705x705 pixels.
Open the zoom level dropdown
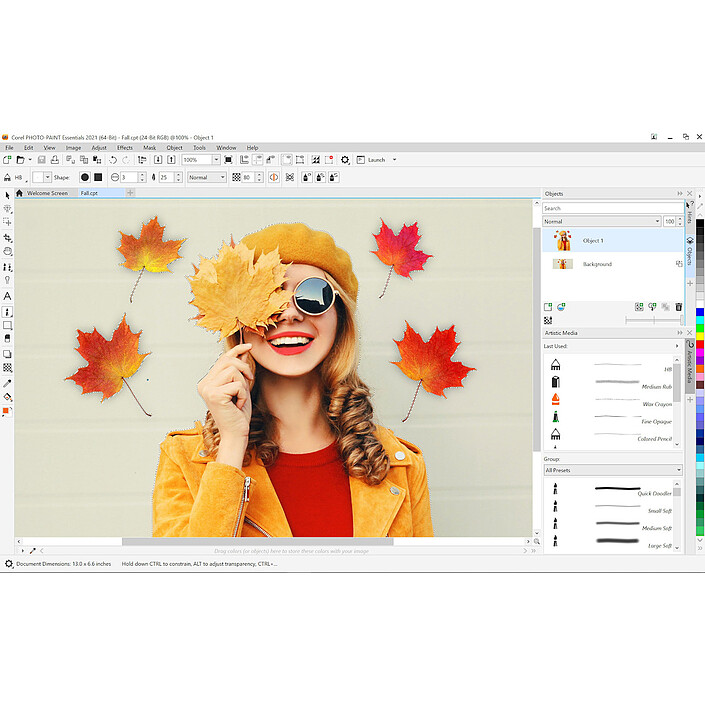[x=217, y=160]
